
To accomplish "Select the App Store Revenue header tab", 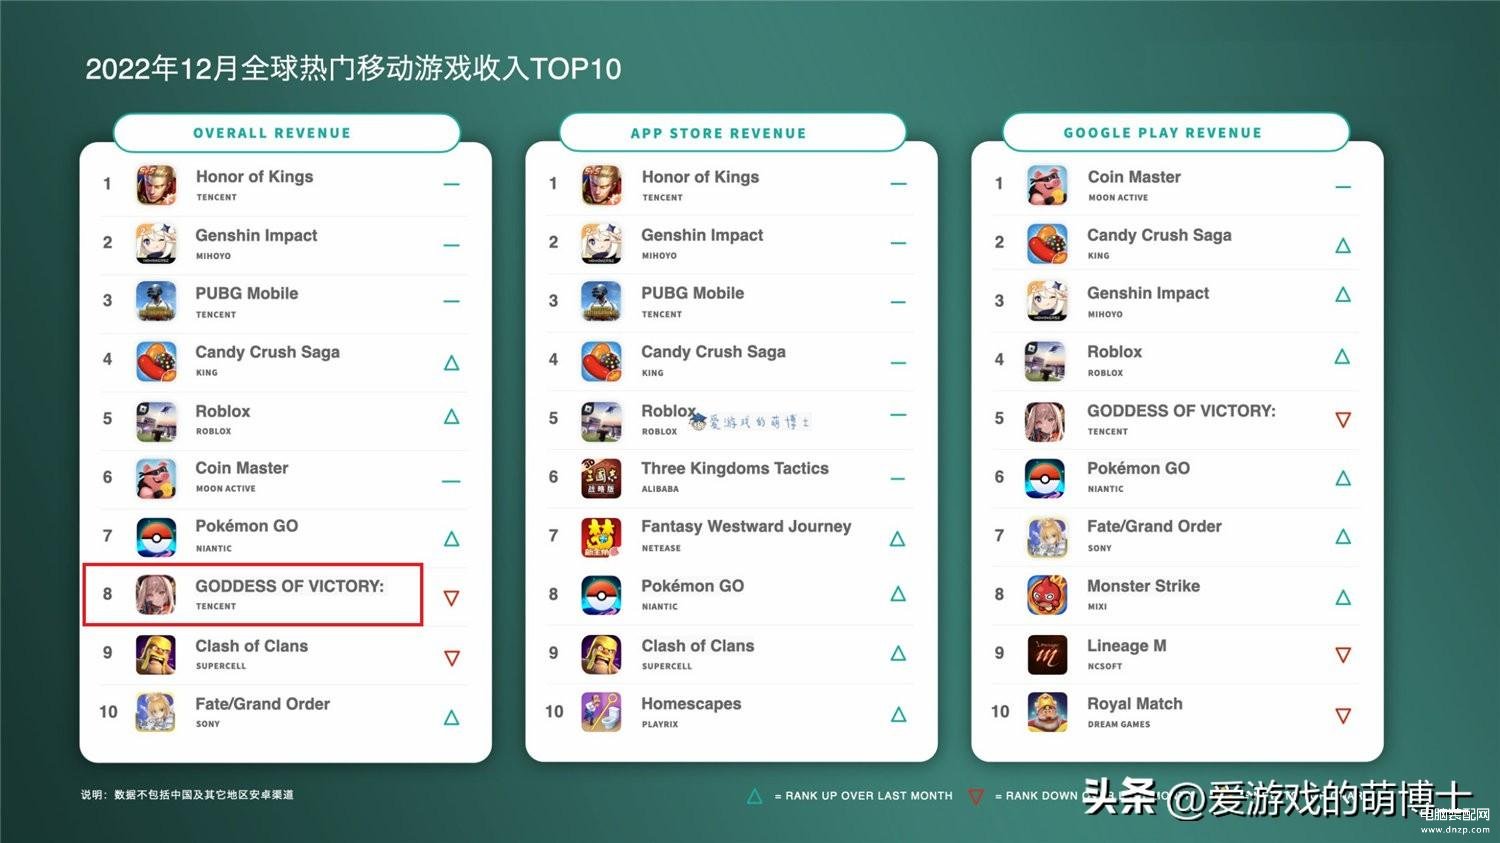I will point(733,133).
